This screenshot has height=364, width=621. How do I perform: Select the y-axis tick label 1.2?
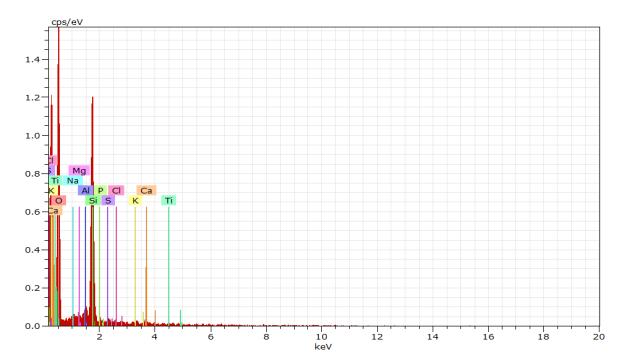point(32,98)
